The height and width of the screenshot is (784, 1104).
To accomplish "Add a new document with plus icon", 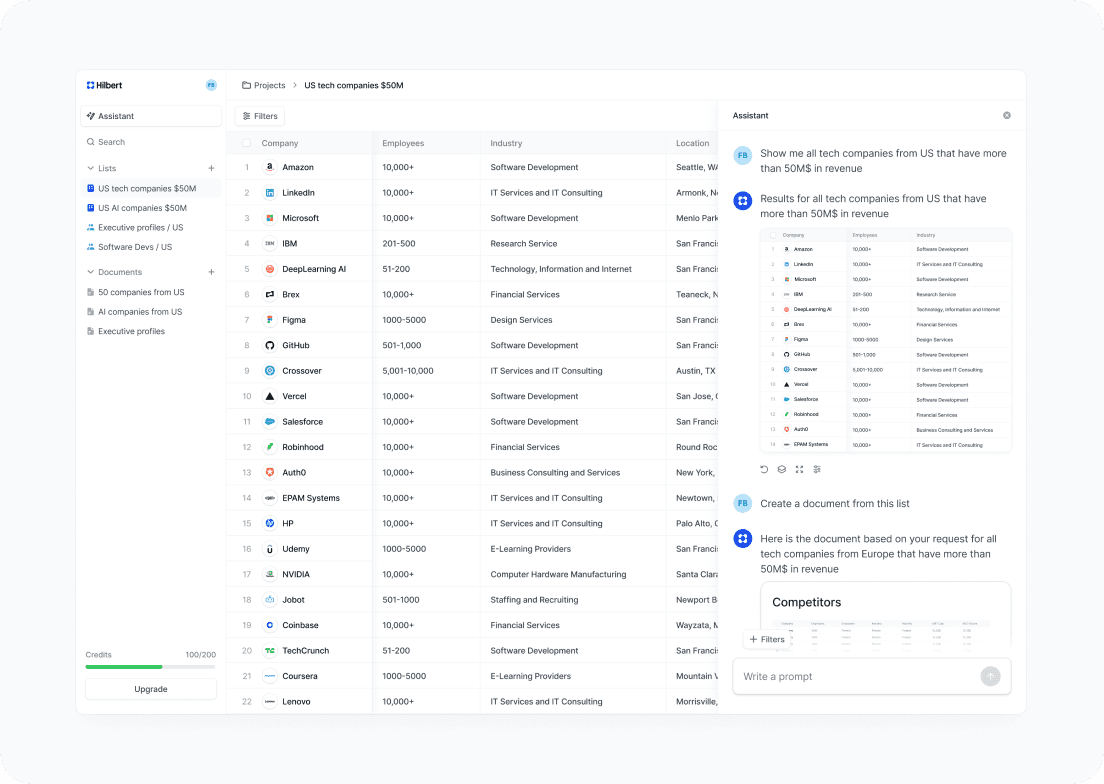I will tap(211, 272).
